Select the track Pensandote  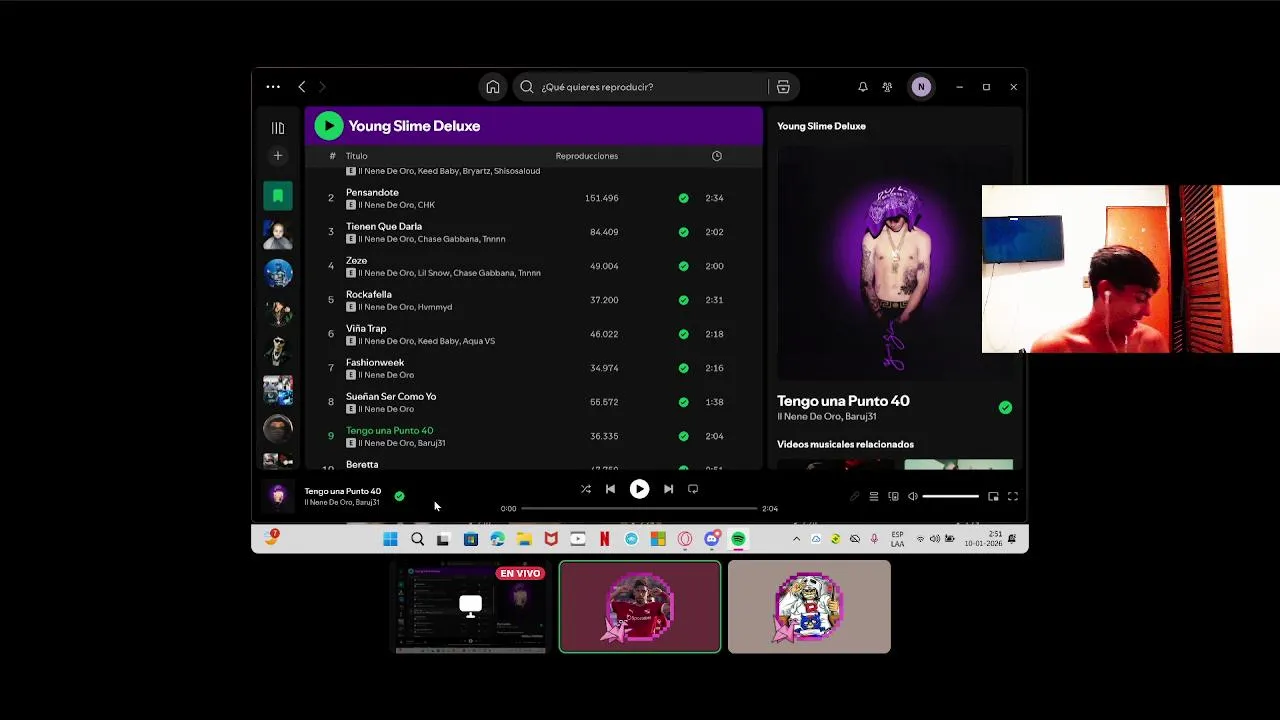[373, 192]
